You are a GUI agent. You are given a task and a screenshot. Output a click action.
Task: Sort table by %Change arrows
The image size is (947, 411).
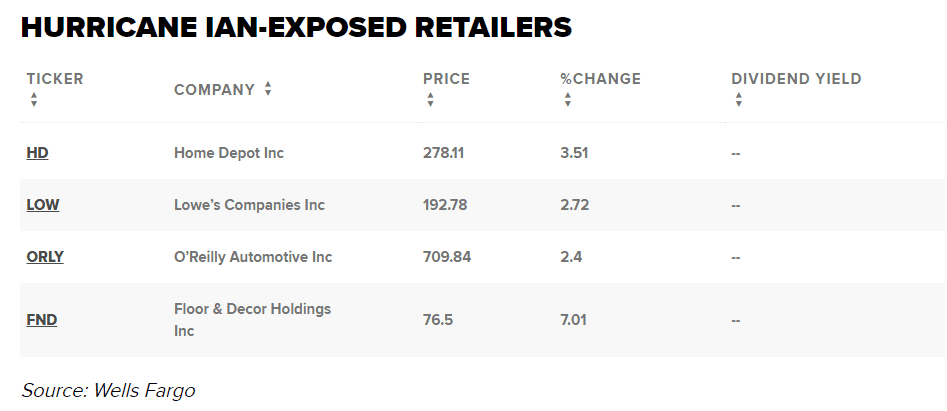click(x=567, y=100)
